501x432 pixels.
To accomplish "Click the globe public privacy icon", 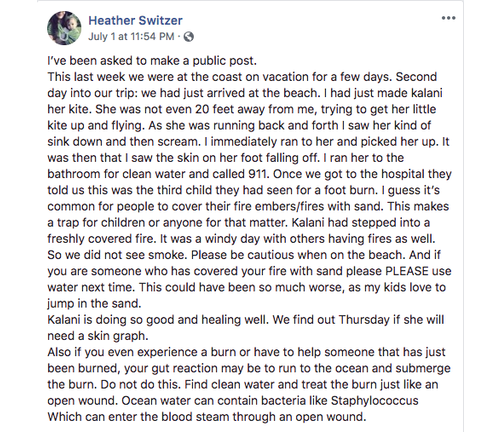I will coord(189,36).
